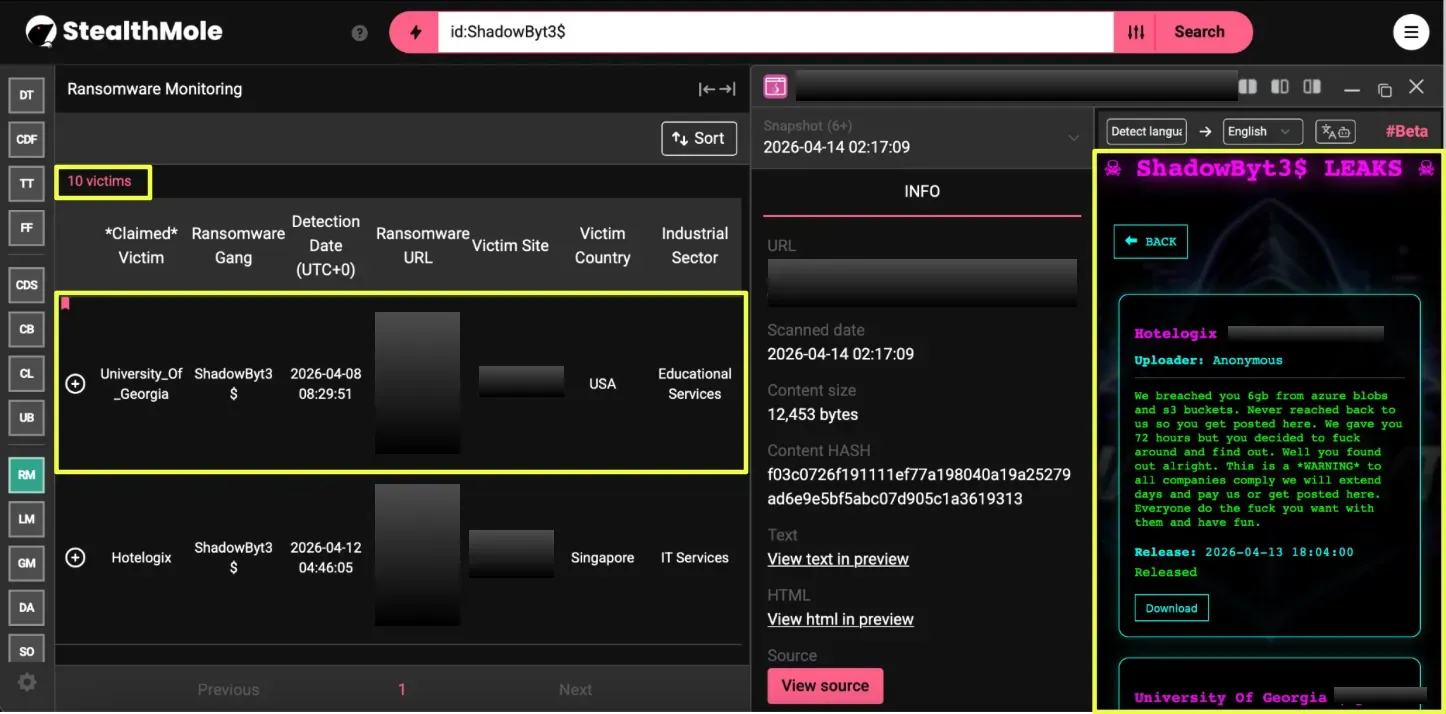1446x714 pixels.
Task: Click the View source button
Action: tap(825, 686)
